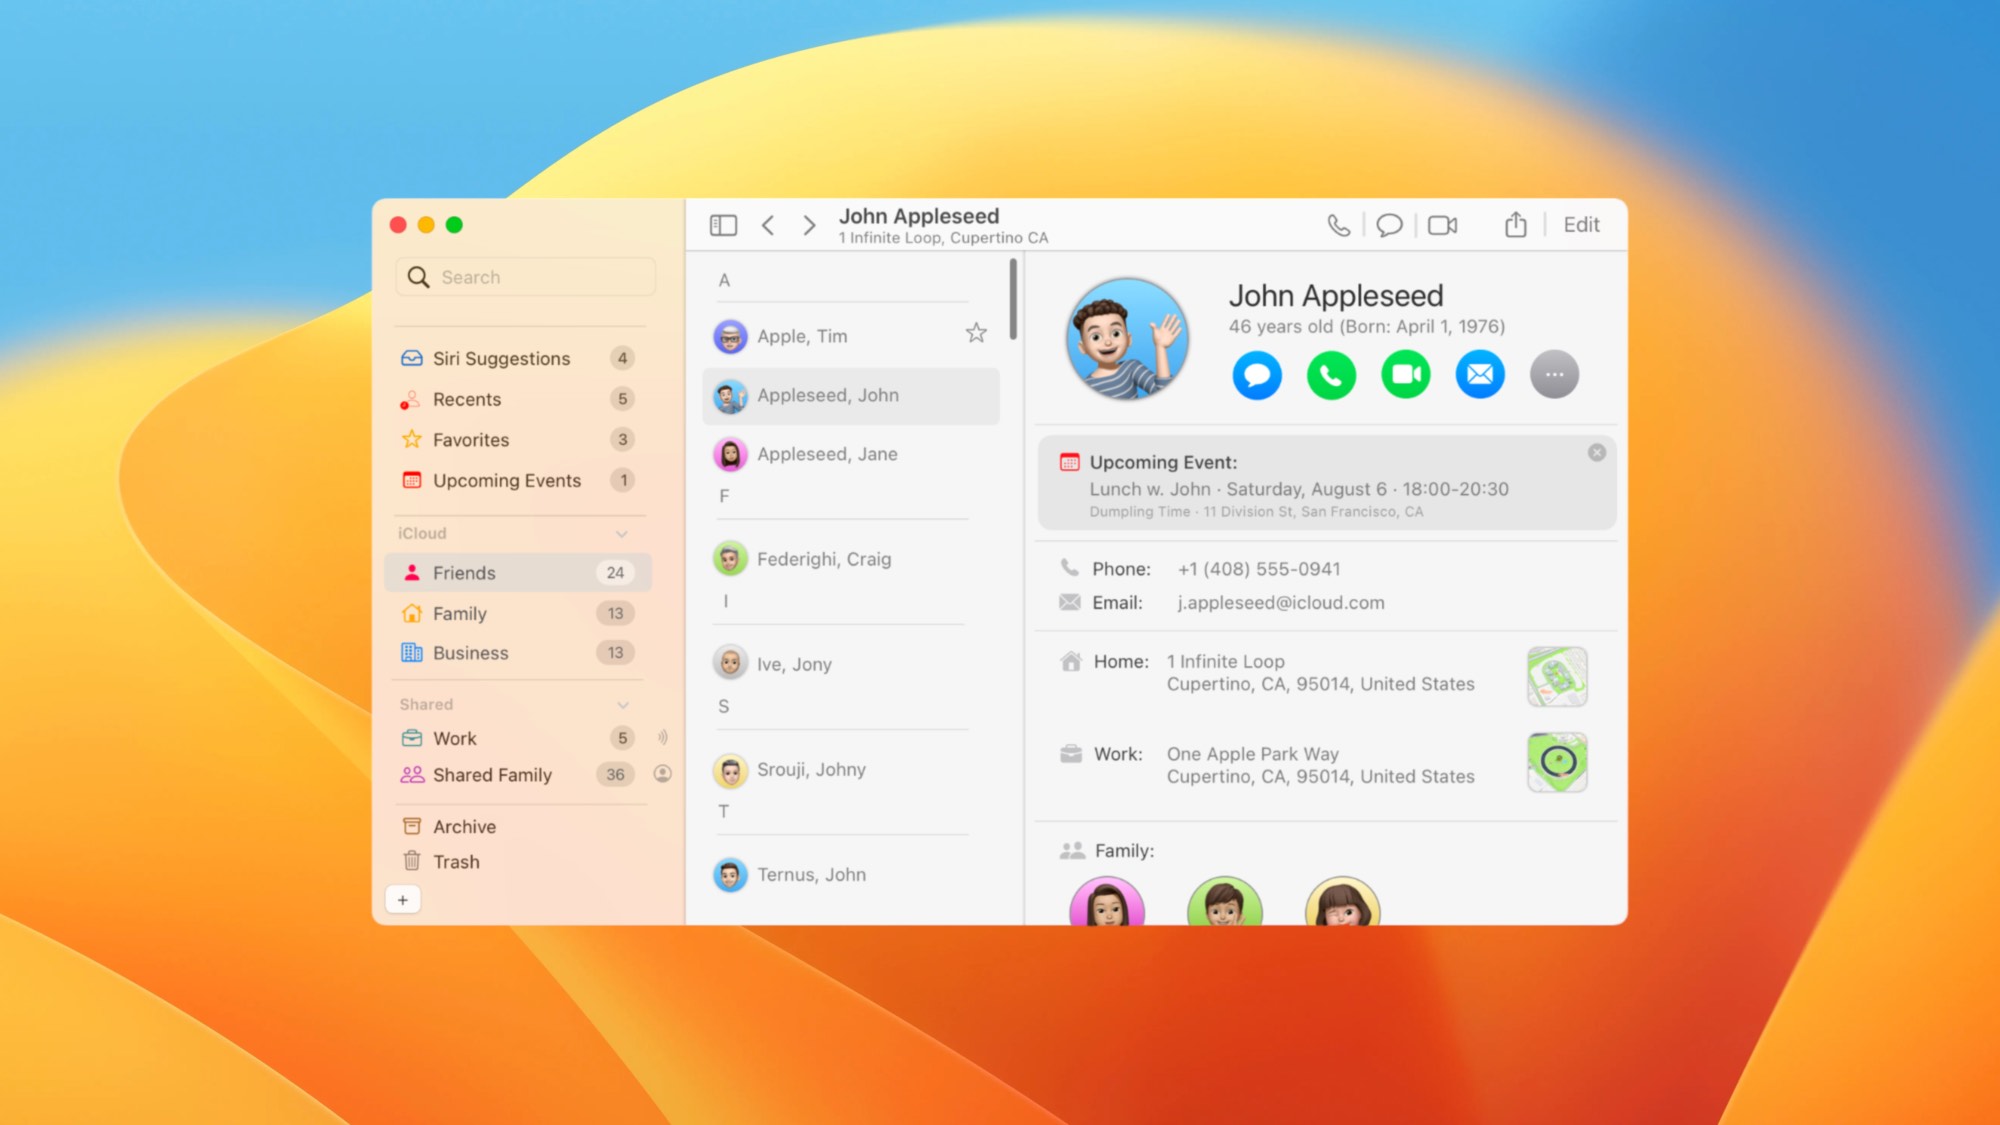The image size is (2000, 1125).
Task: Toggle favorite star for Tim Apple
Action: tap(976, 333)
